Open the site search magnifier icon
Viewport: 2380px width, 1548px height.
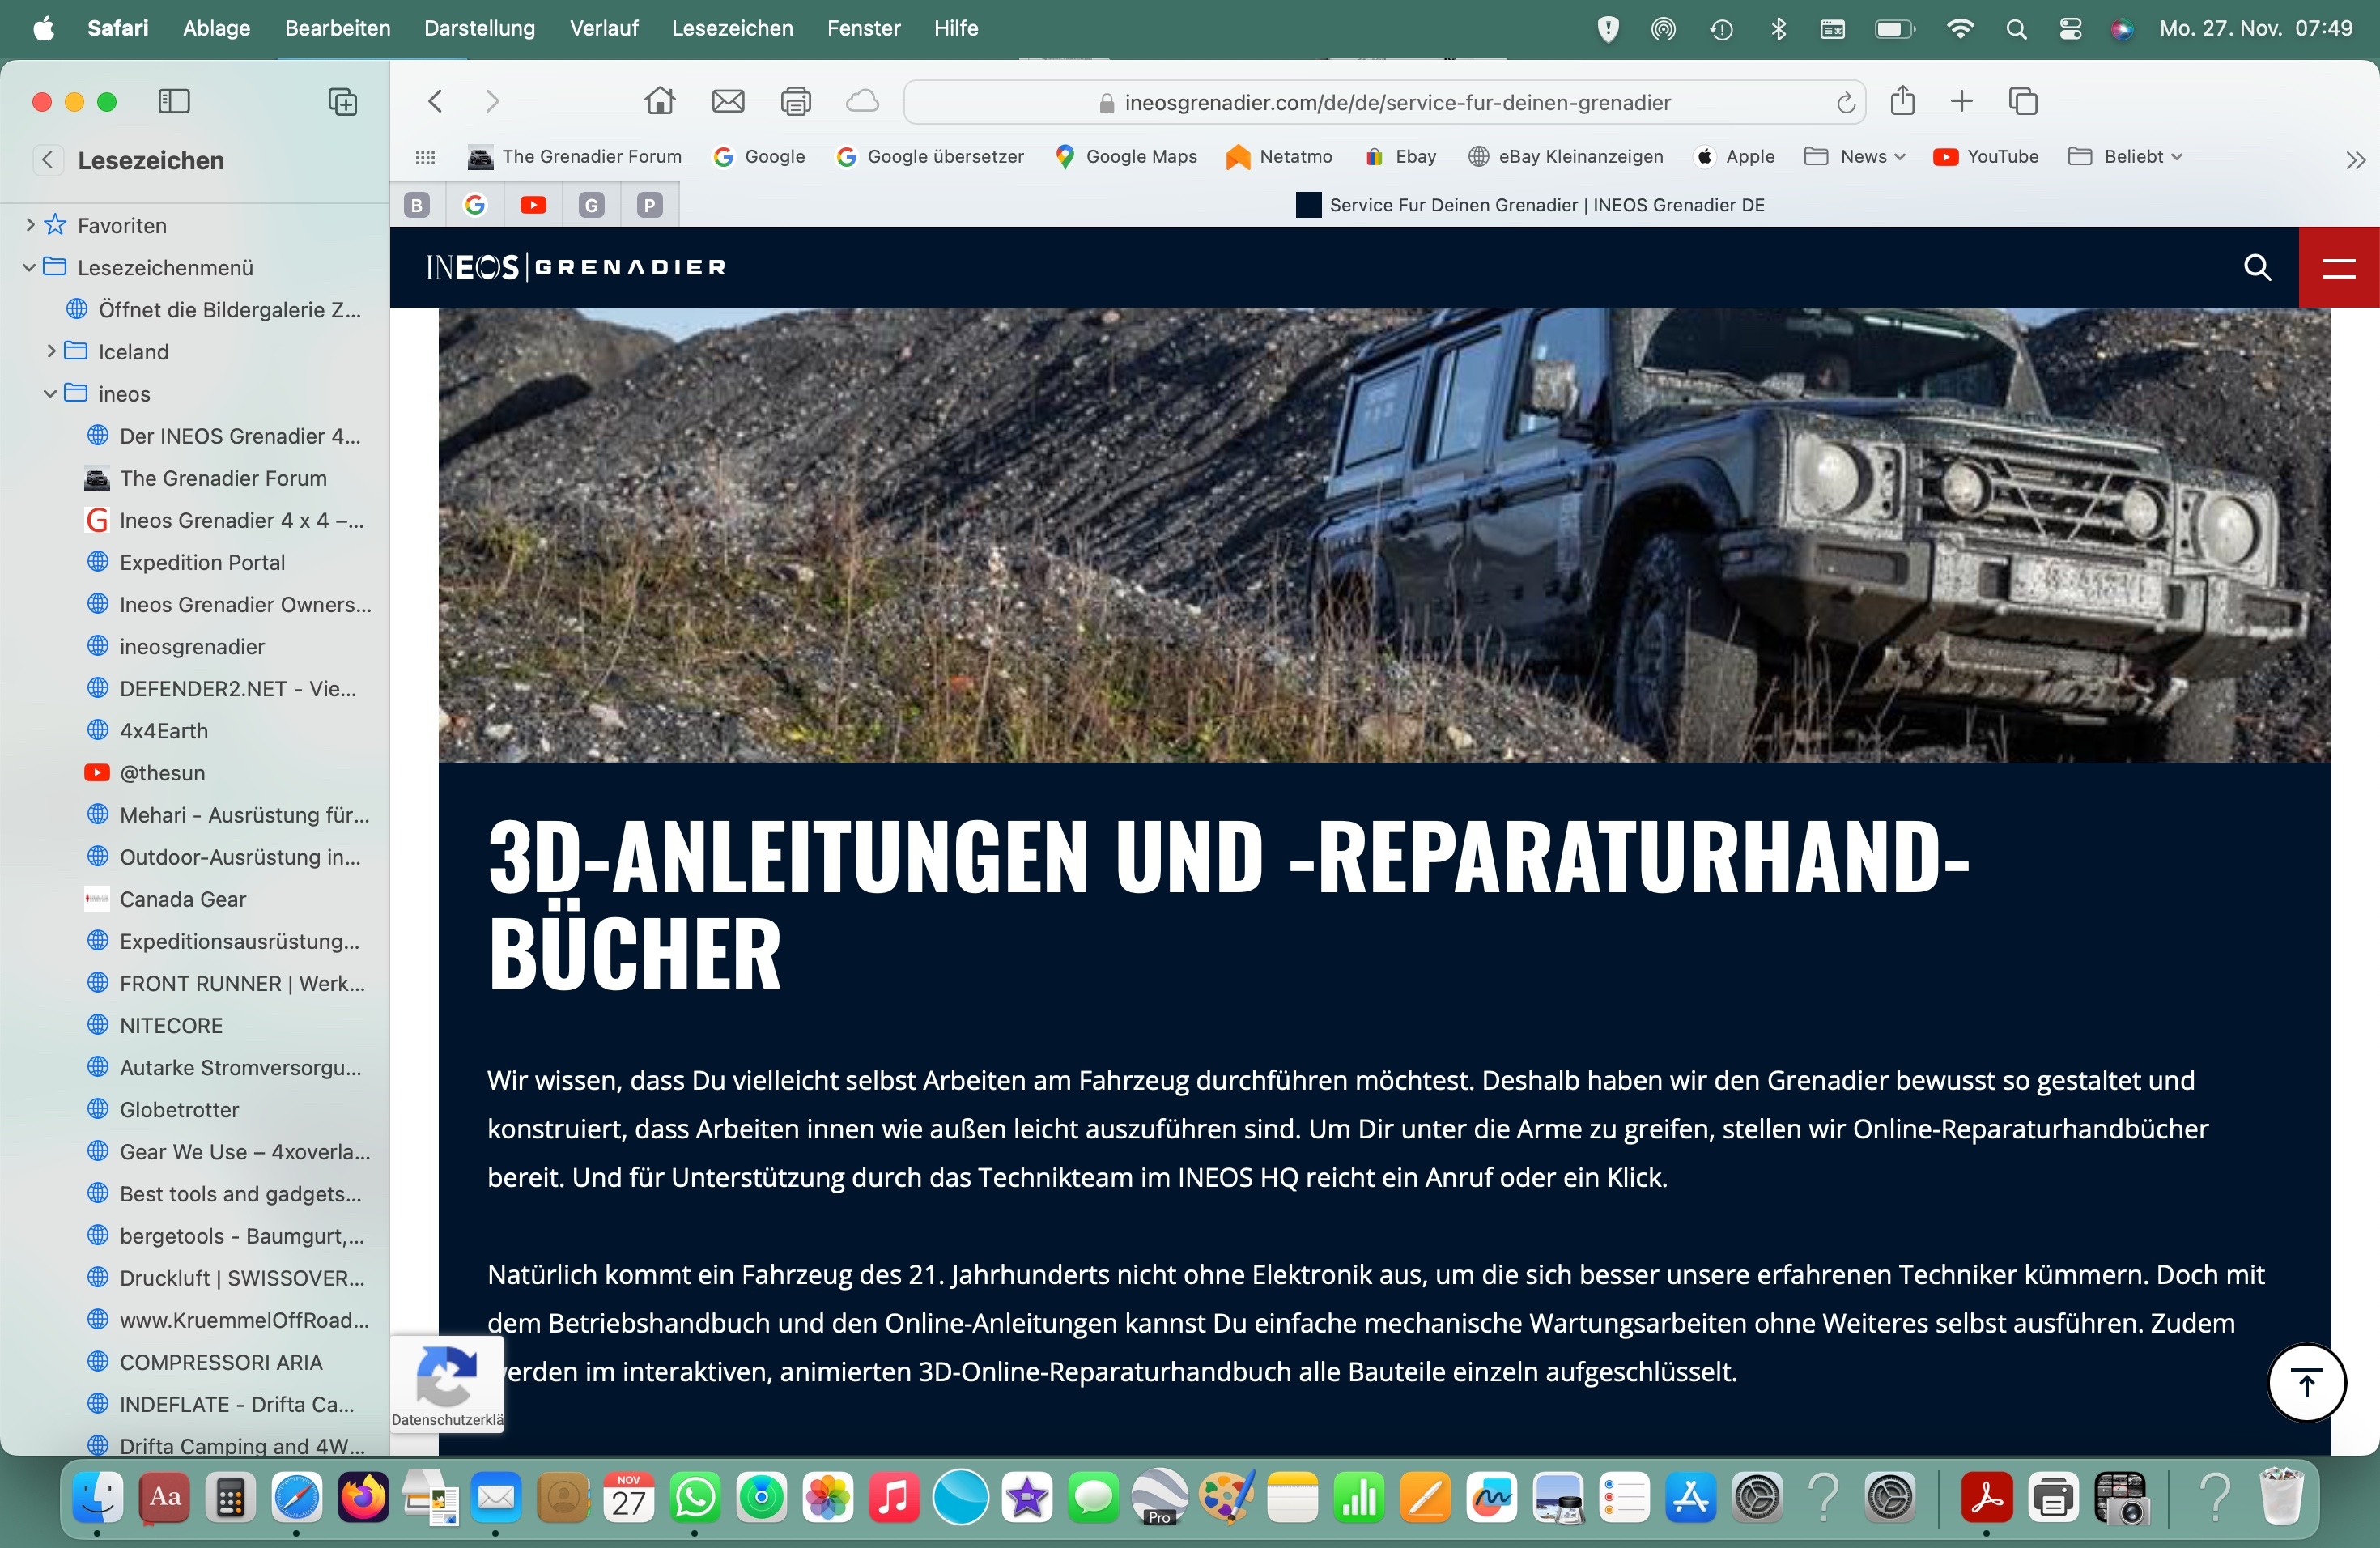(x=2258, y=267)
